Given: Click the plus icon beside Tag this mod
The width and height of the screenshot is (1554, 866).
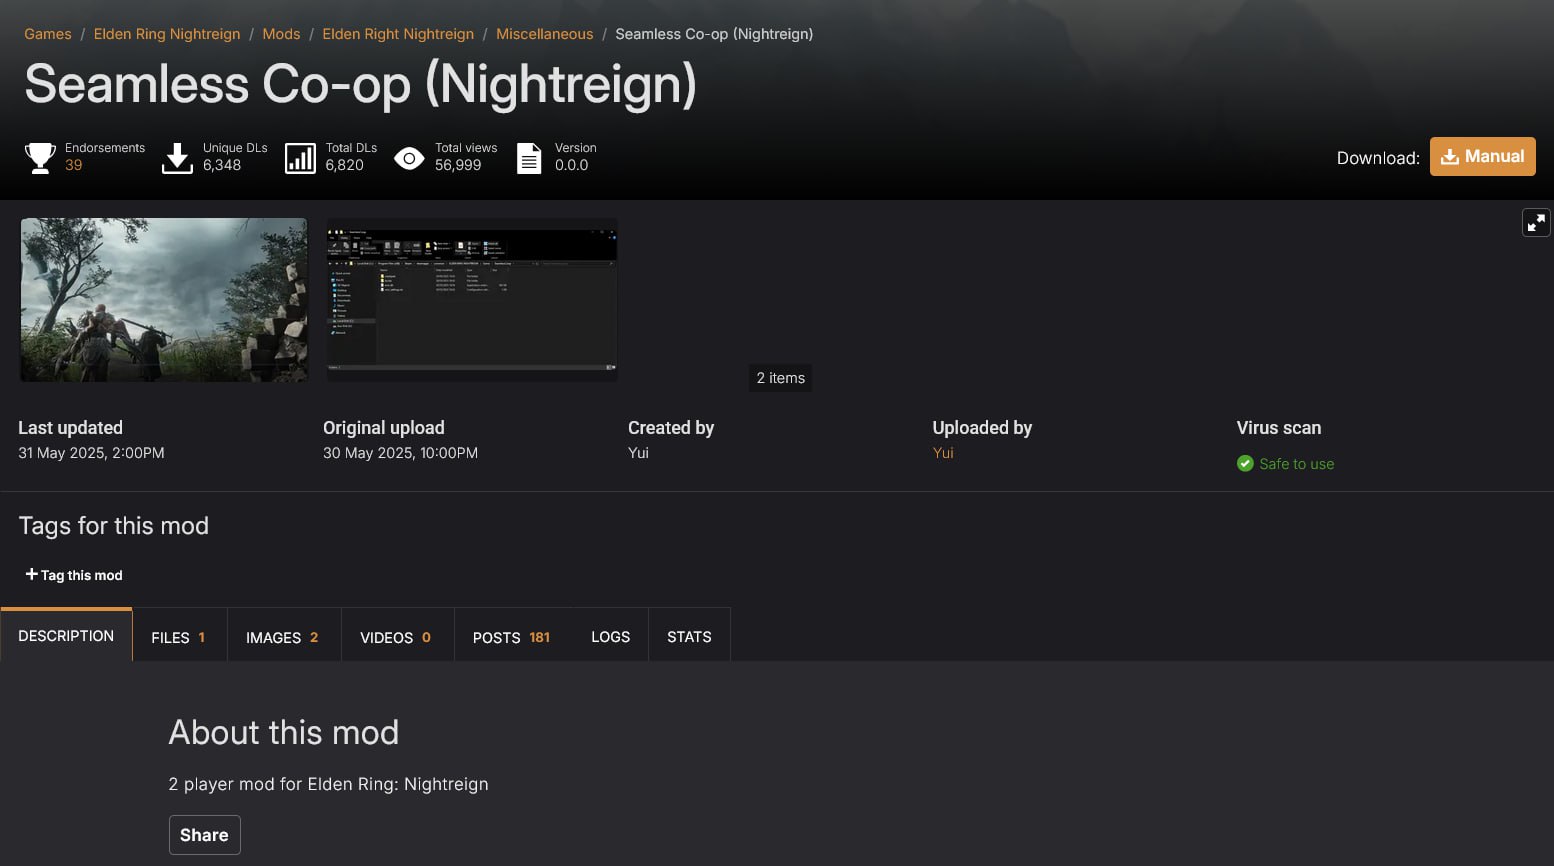Looking at the screenshot, I should click(x=32, y=574).
